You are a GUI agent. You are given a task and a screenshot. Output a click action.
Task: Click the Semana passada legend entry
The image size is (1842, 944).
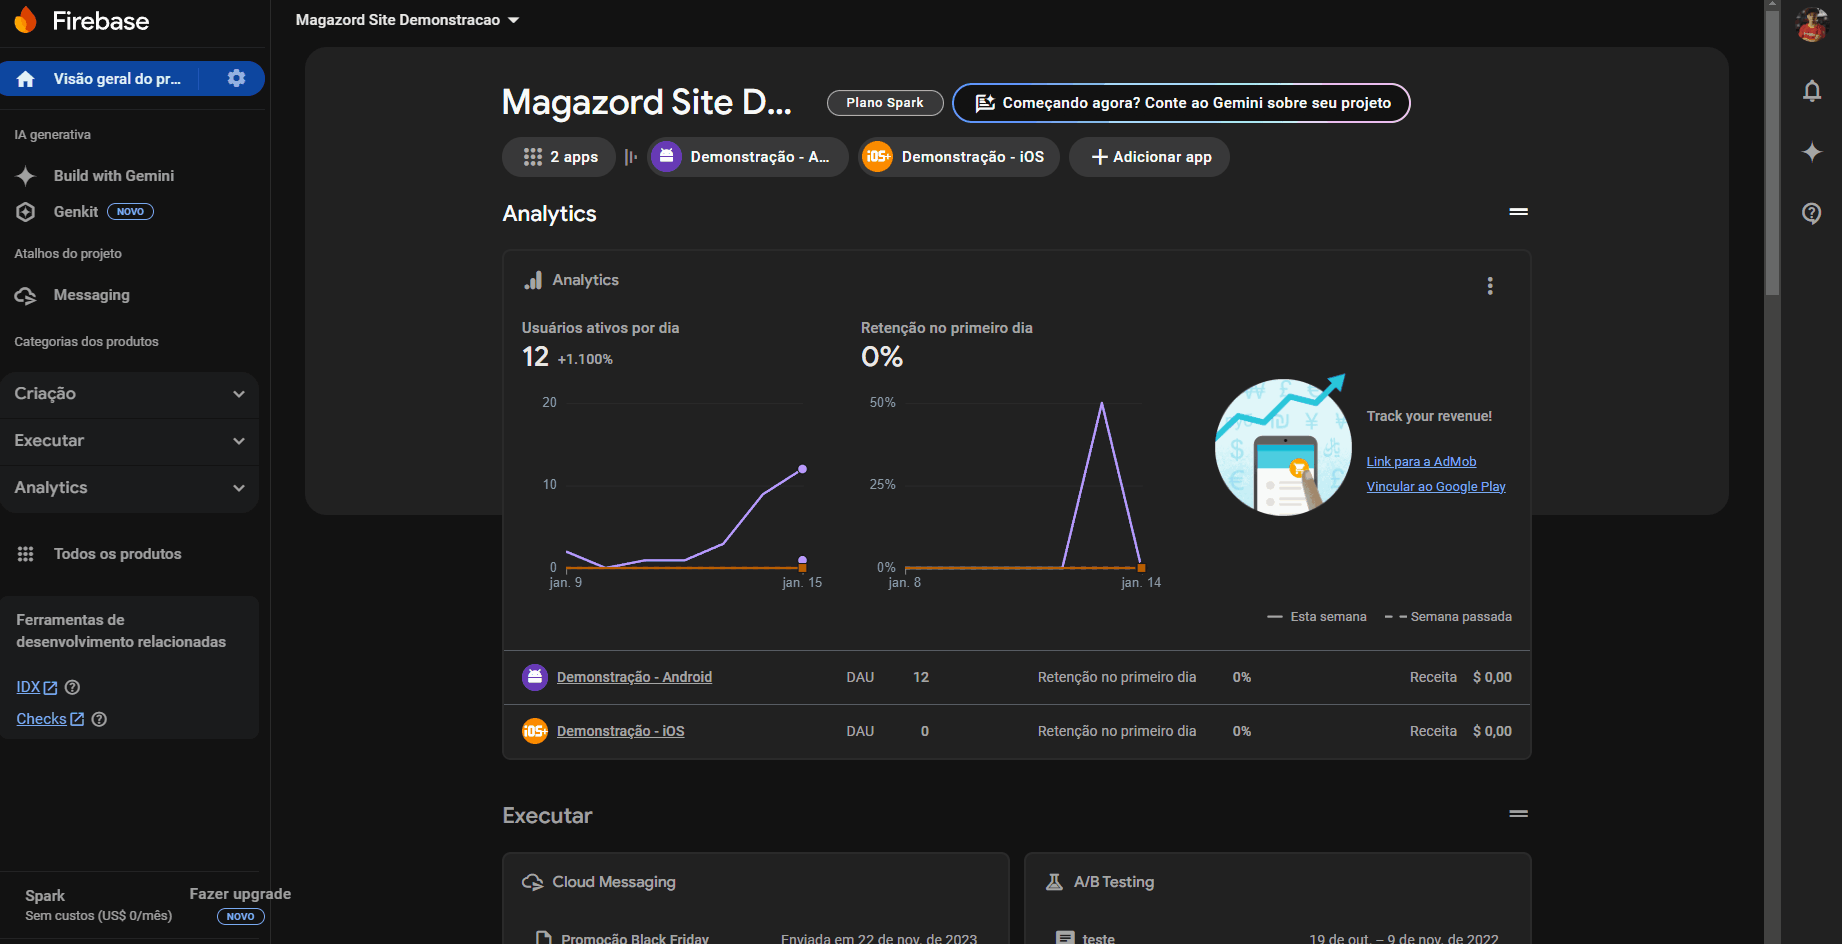pos(1448,617)
